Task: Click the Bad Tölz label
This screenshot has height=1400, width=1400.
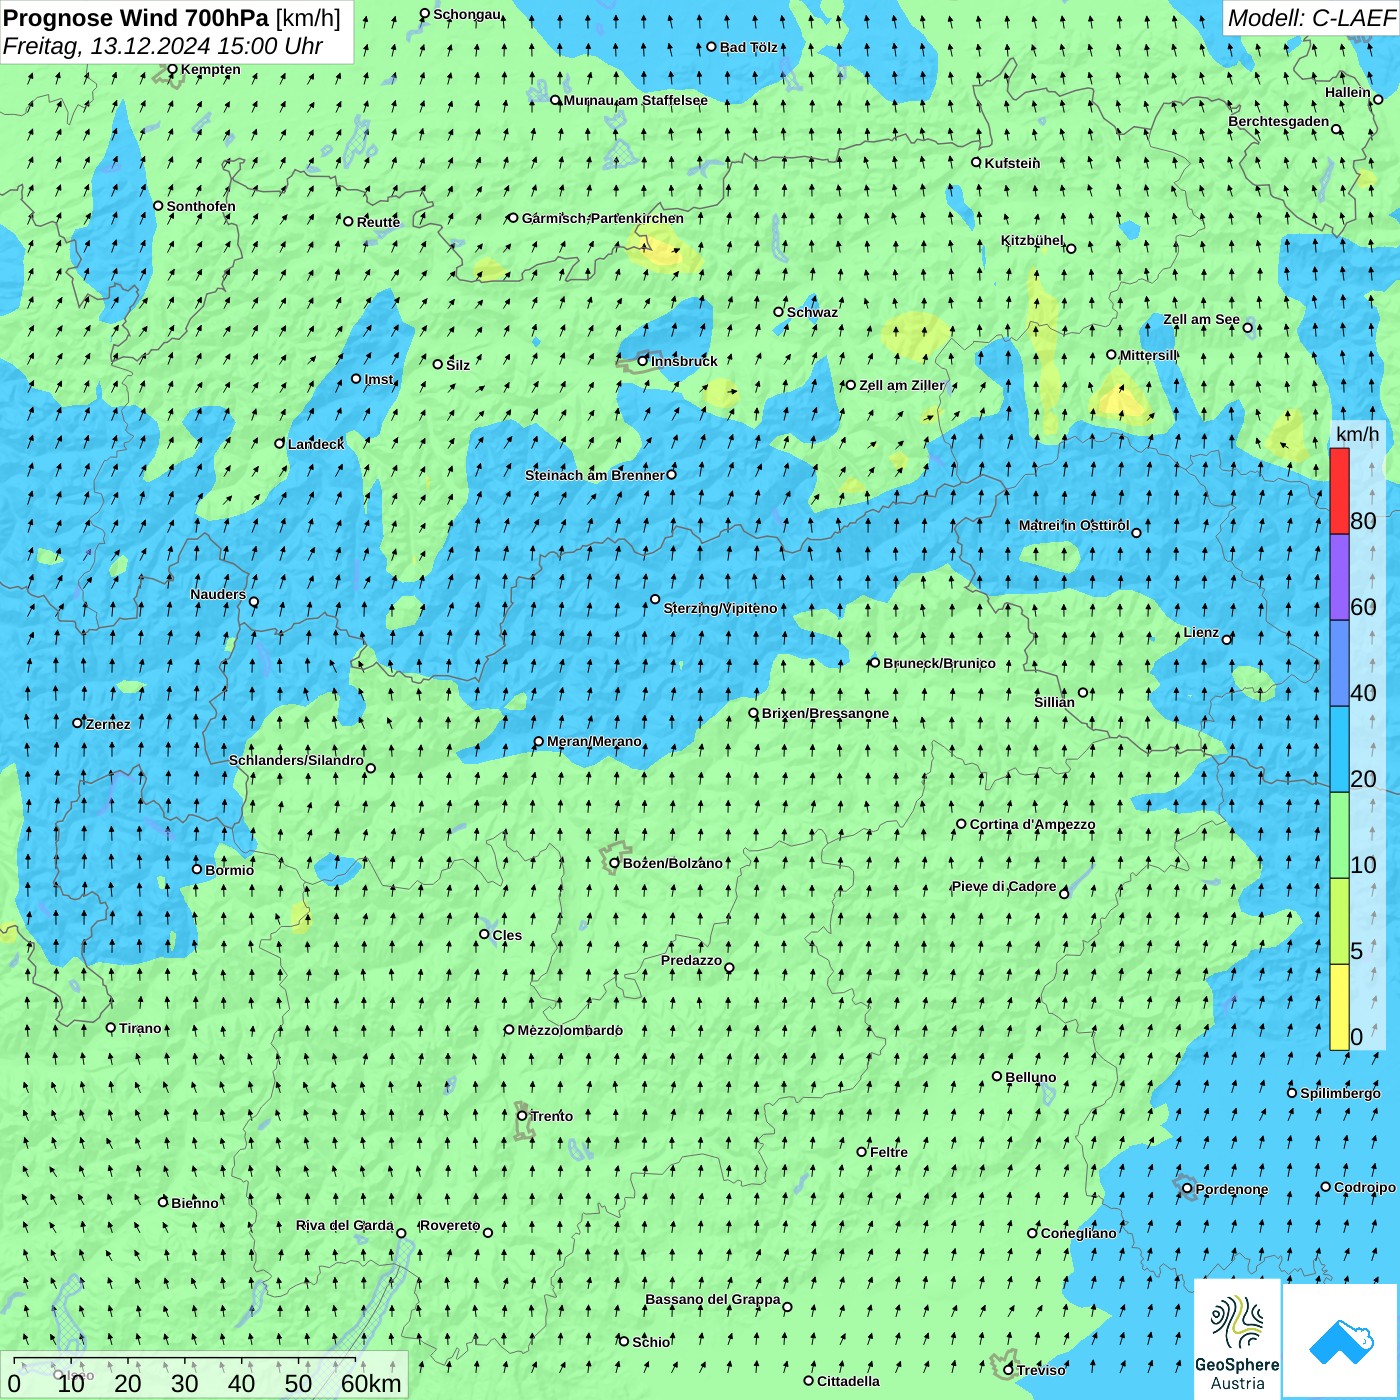Action: click(749, 47)
